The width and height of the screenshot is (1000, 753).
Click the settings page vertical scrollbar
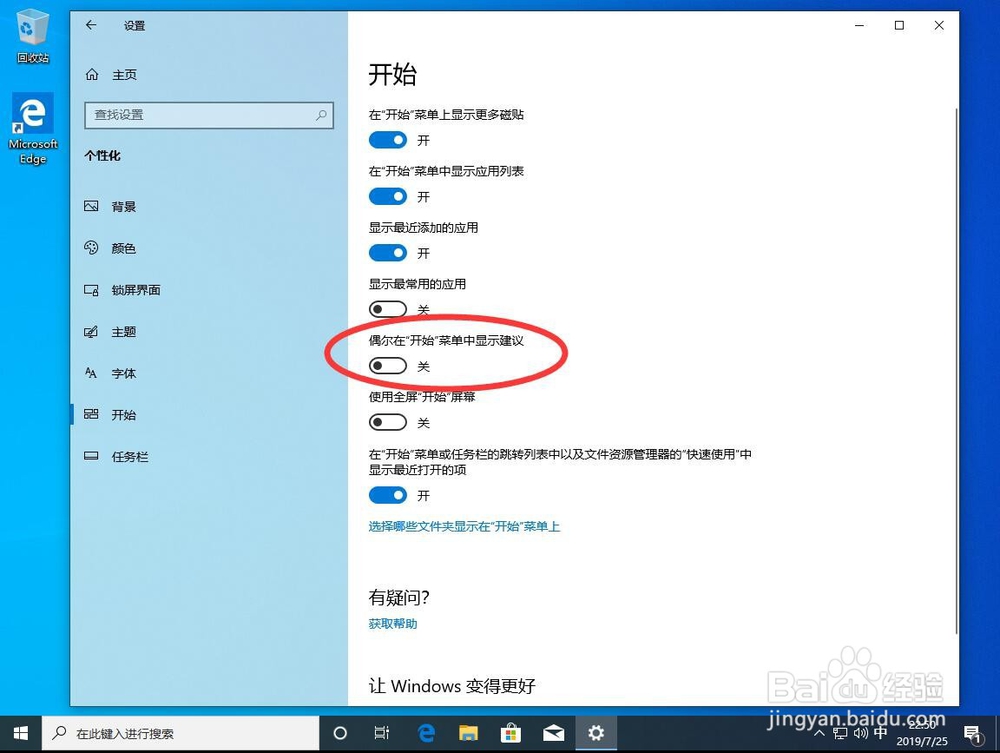pyautogui.click(x=956, y=370)
